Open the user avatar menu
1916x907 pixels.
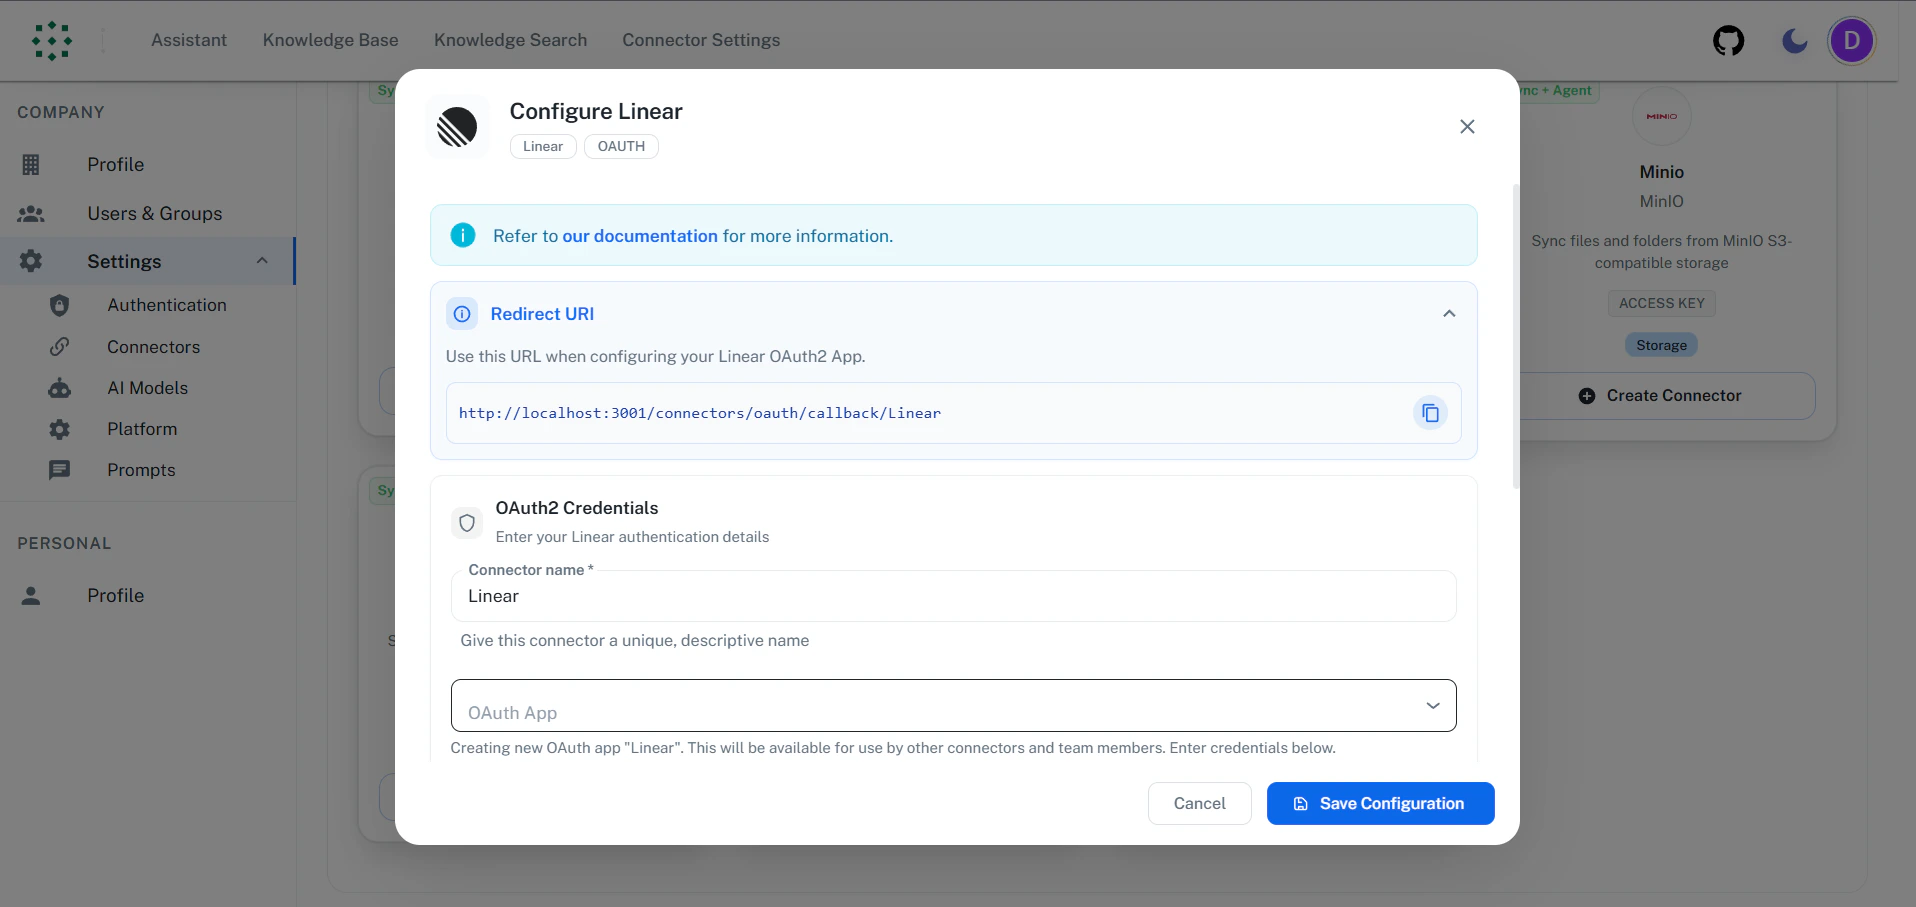tap(1852, 41)
